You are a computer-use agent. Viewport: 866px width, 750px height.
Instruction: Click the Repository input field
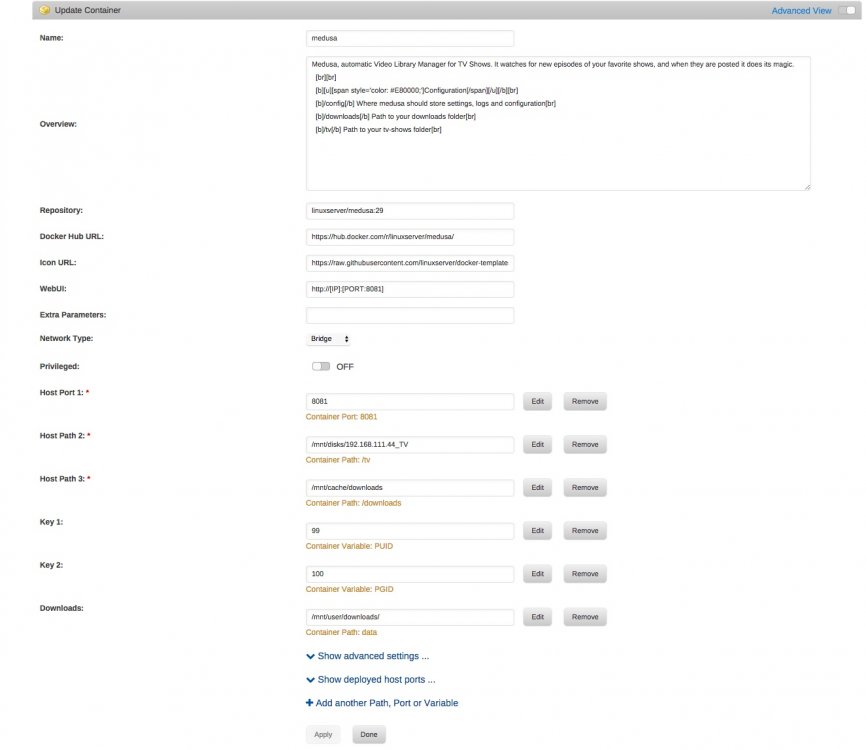[410, 210]
